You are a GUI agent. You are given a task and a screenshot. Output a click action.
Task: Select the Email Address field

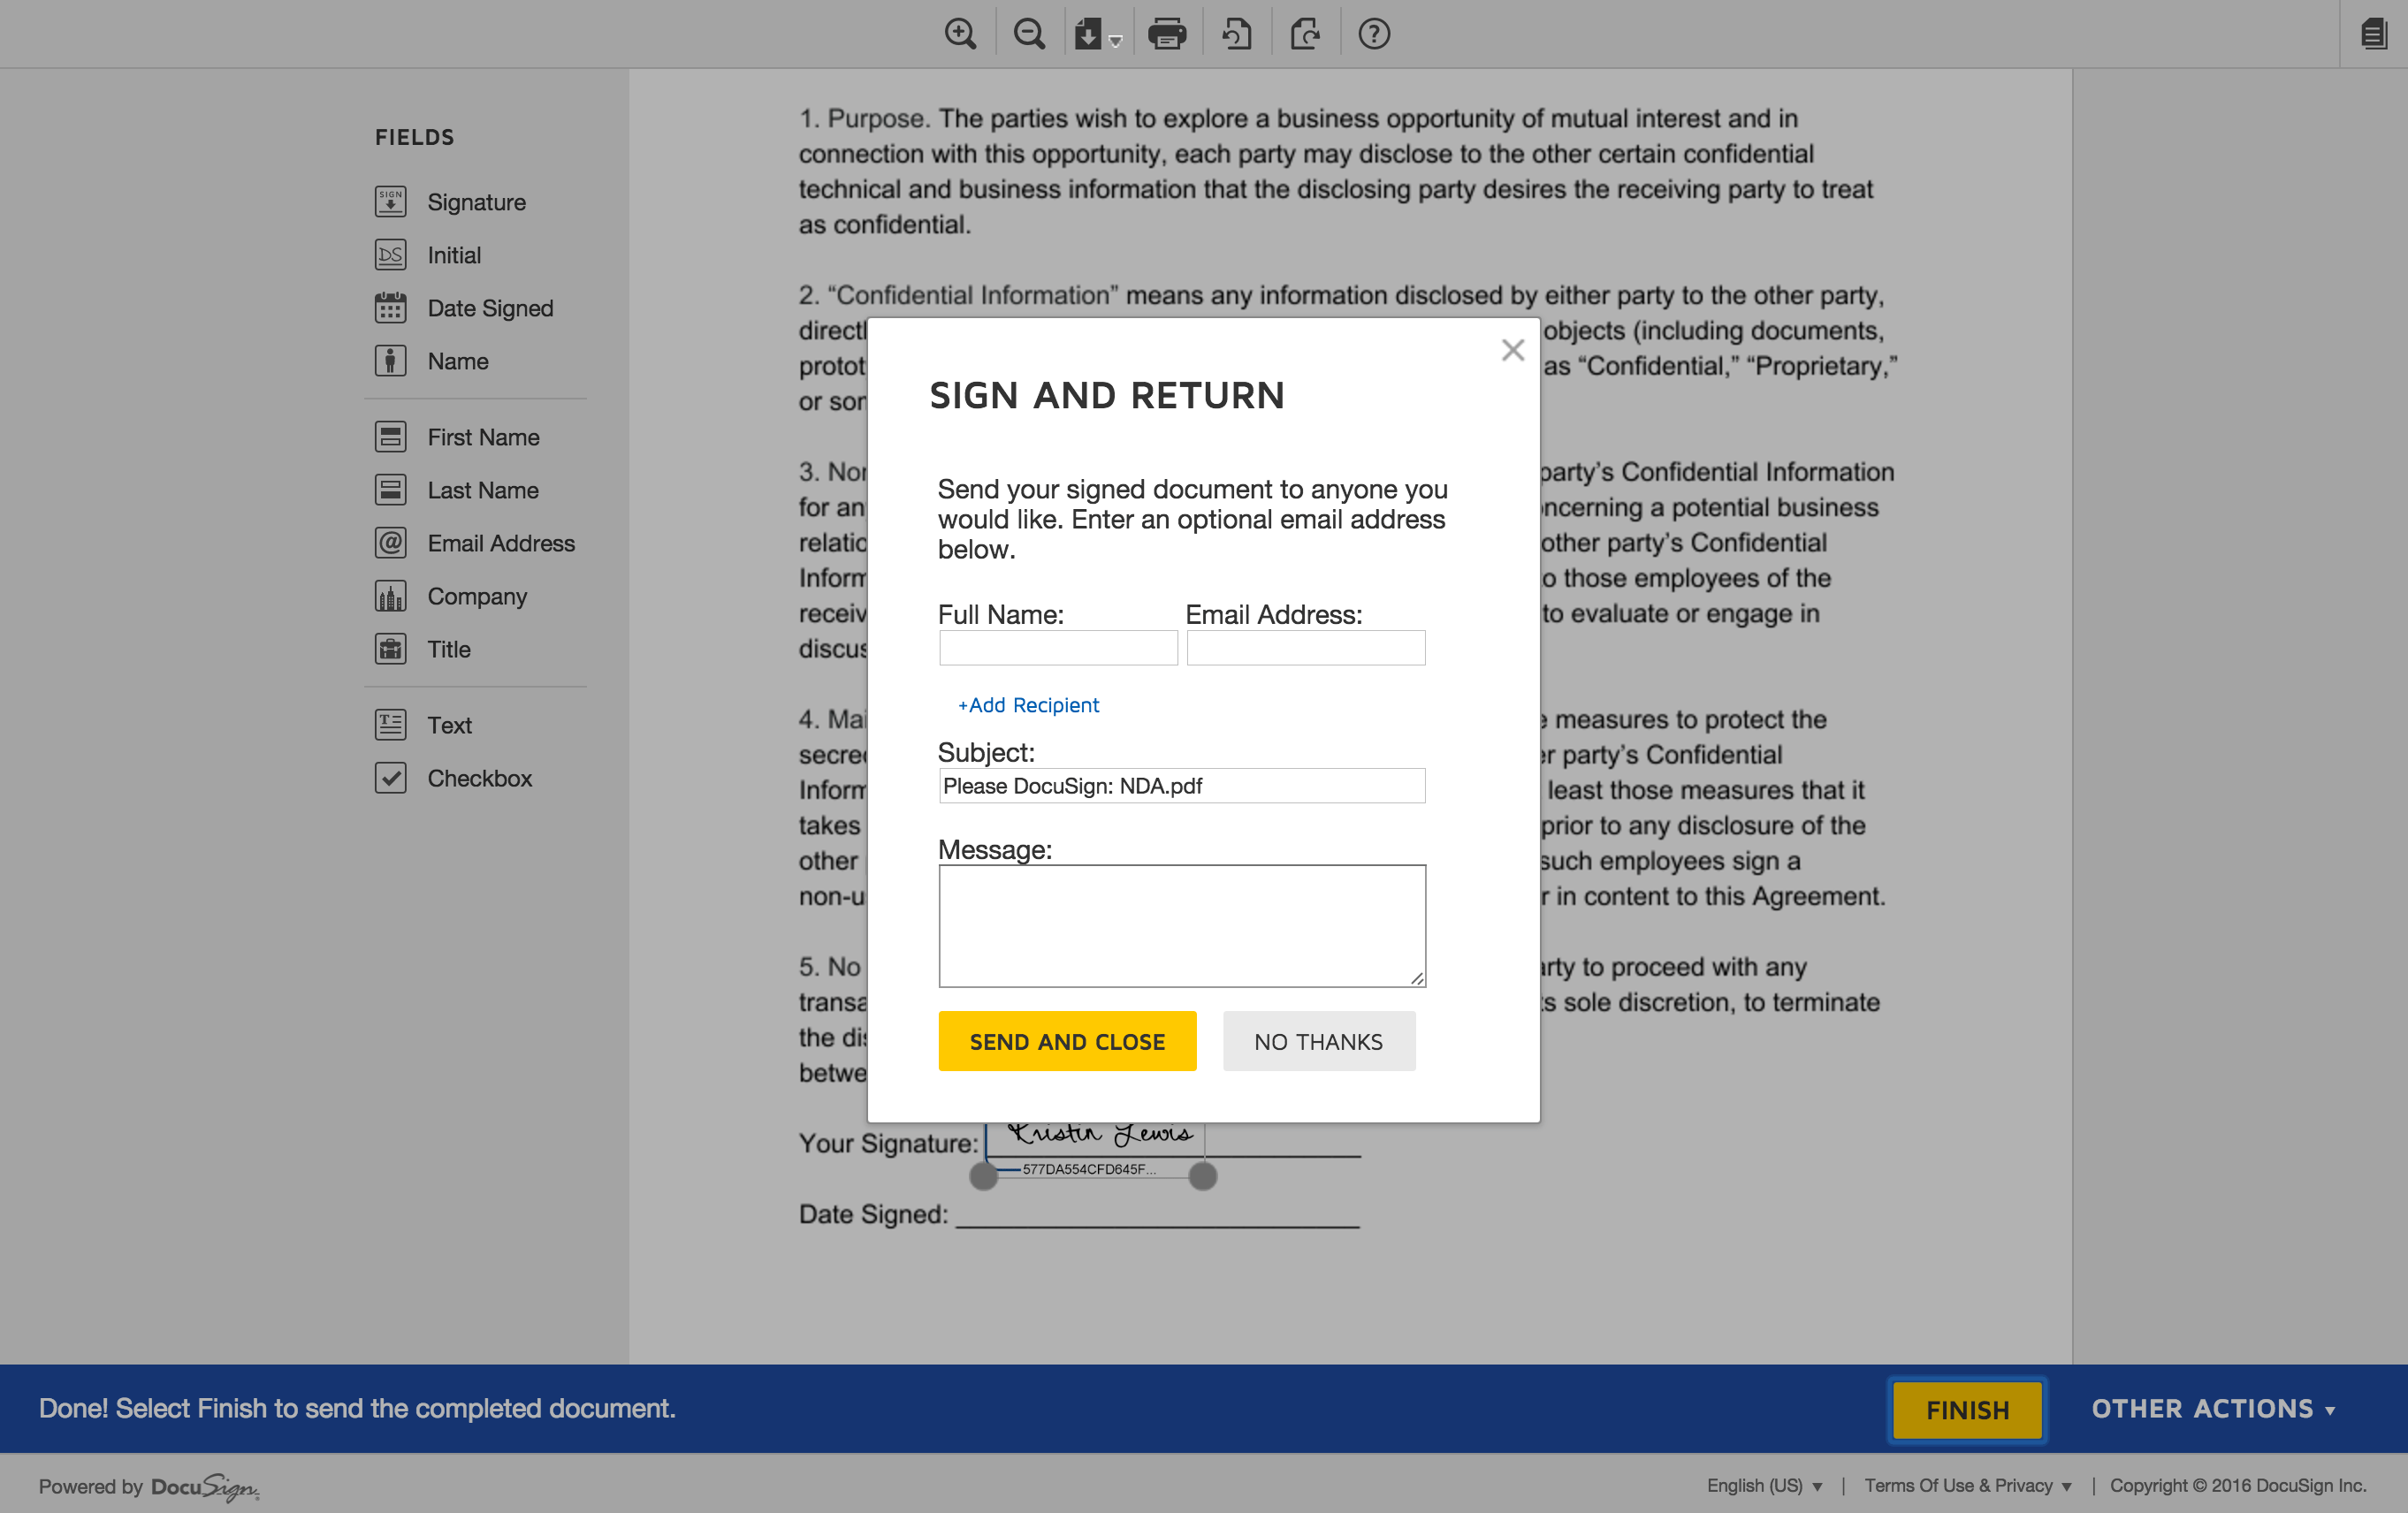pos(500,543)
